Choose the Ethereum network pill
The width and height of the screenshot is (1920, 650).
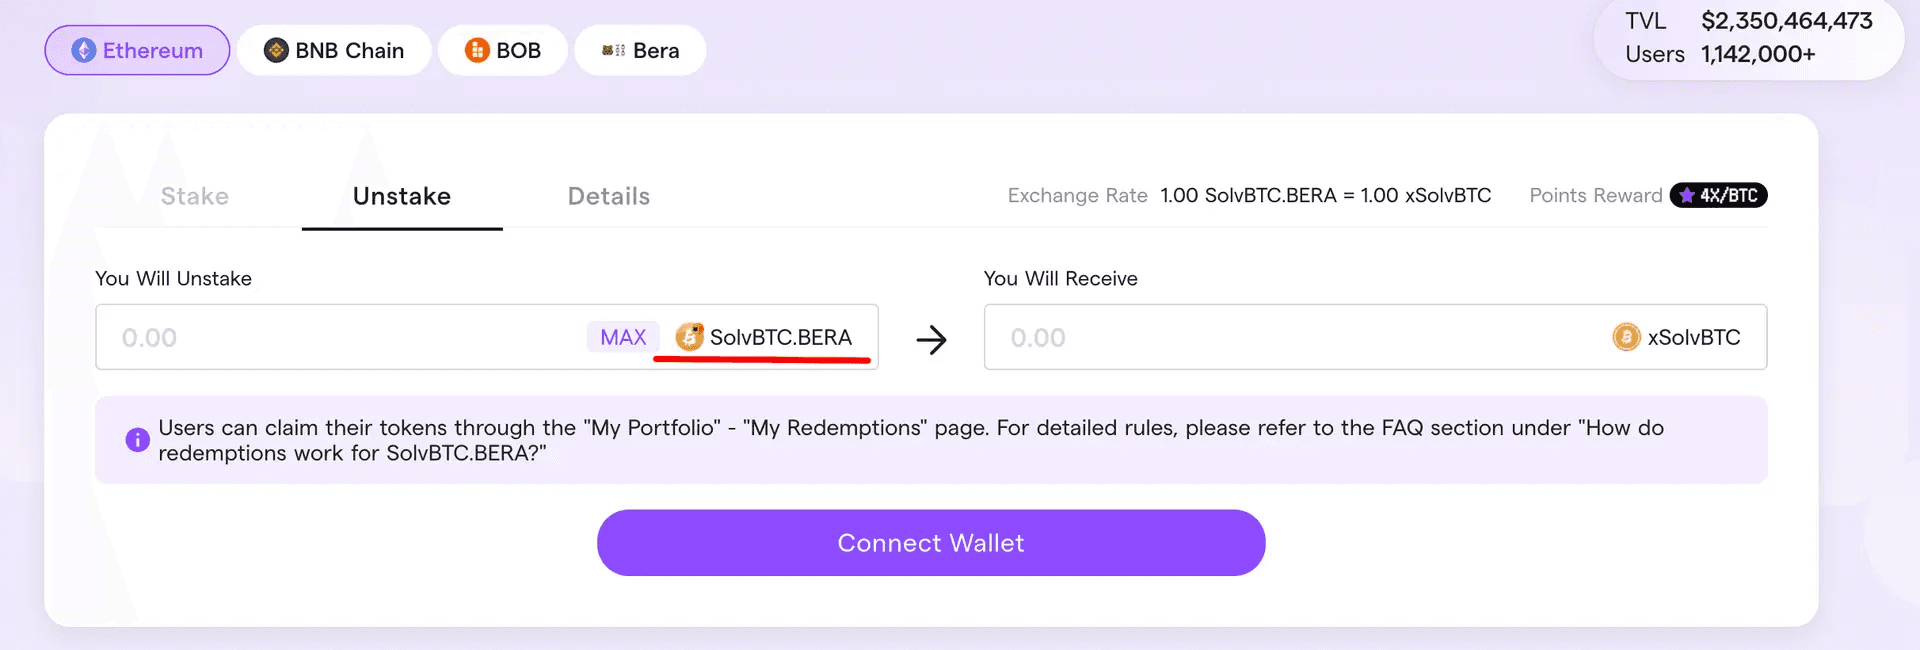pos(137,51)
